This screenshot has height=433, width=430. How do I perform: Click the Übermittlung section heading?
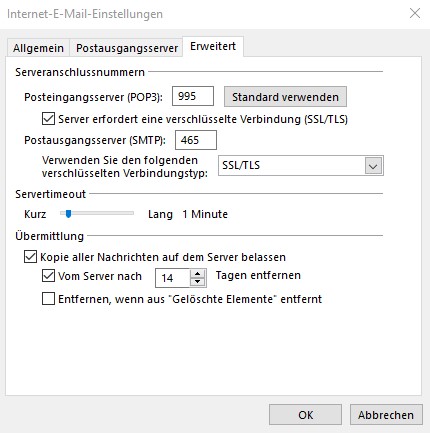50,236
